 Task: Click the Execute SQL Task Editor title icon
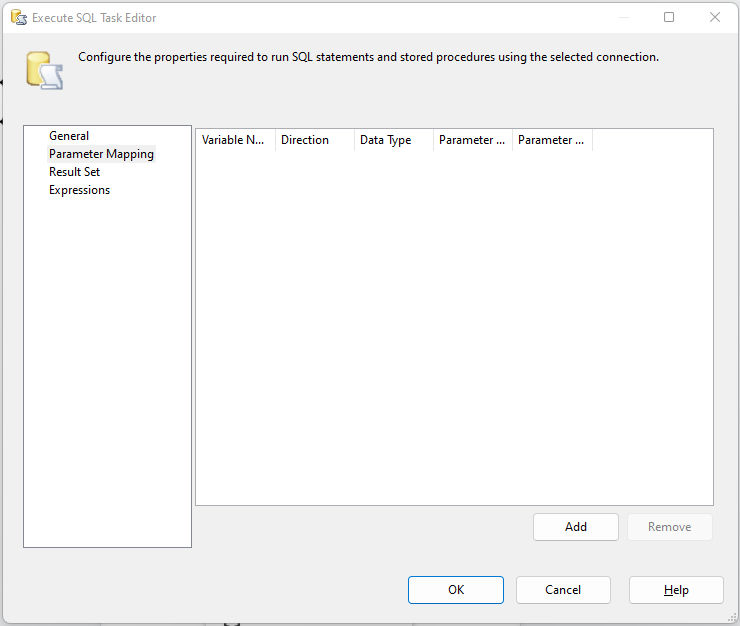[x=17, y=17]
